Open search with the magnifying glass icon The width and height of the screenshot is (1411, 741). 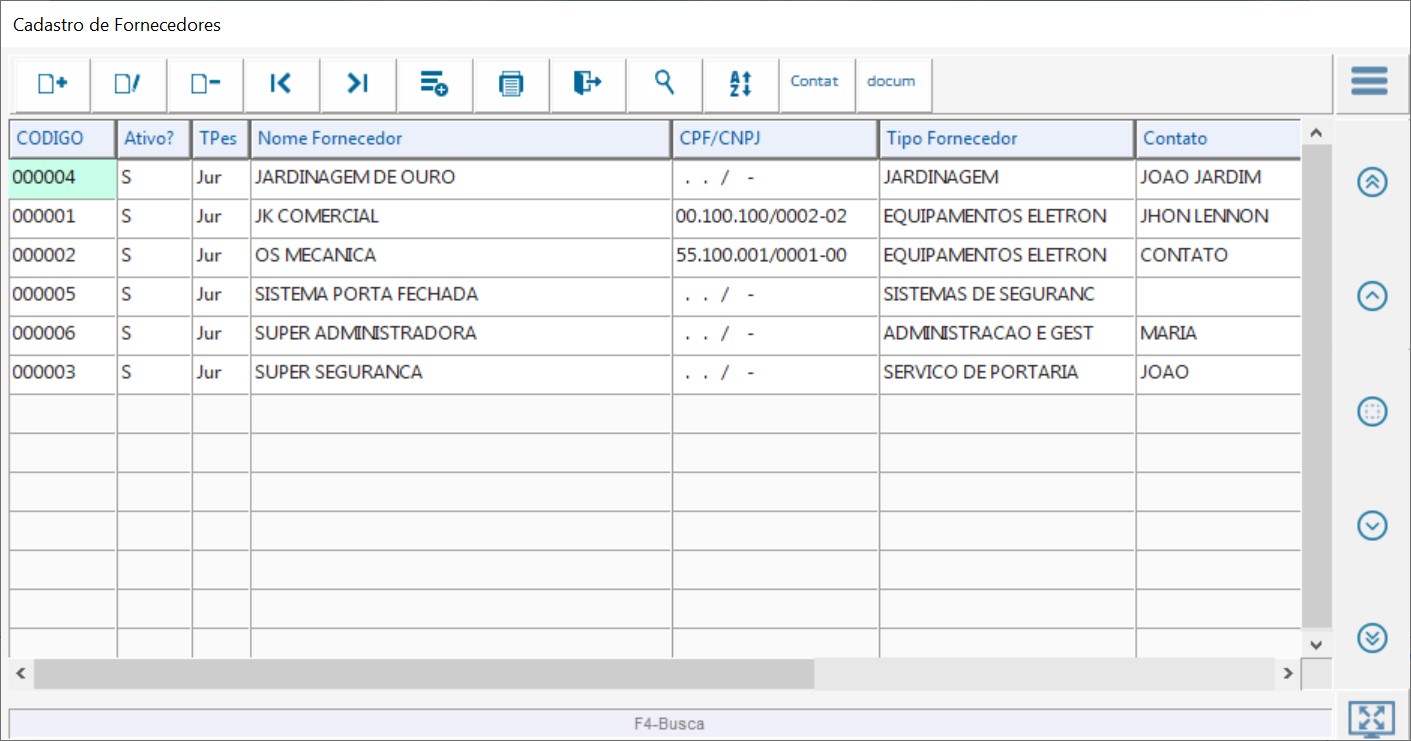pos(664,83)
